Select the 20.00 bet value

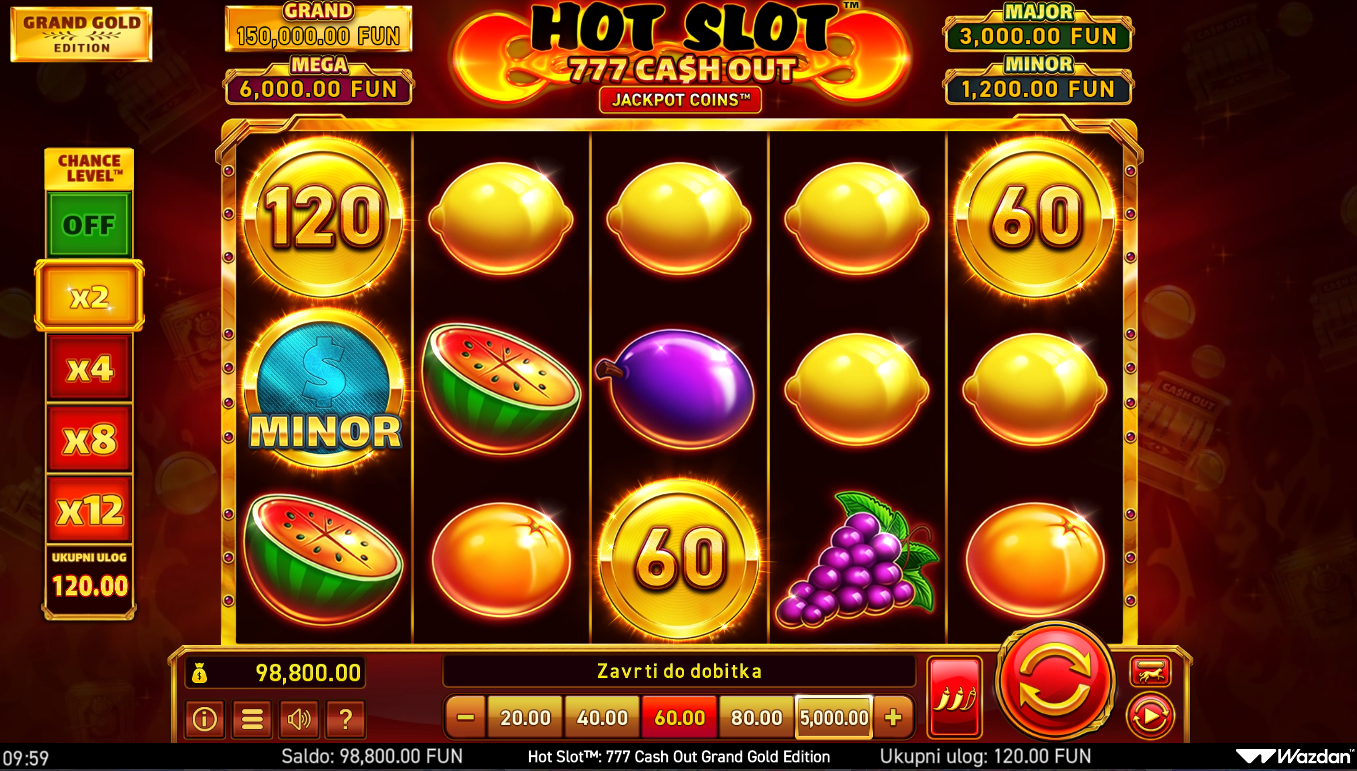[x=525, y=717]
